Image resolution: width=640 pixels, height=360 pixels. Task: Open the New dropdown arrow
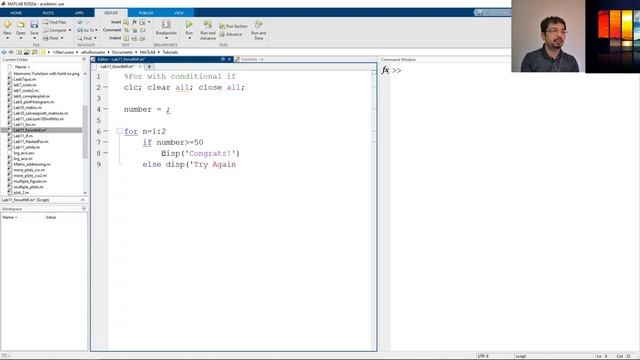(7, 38)
